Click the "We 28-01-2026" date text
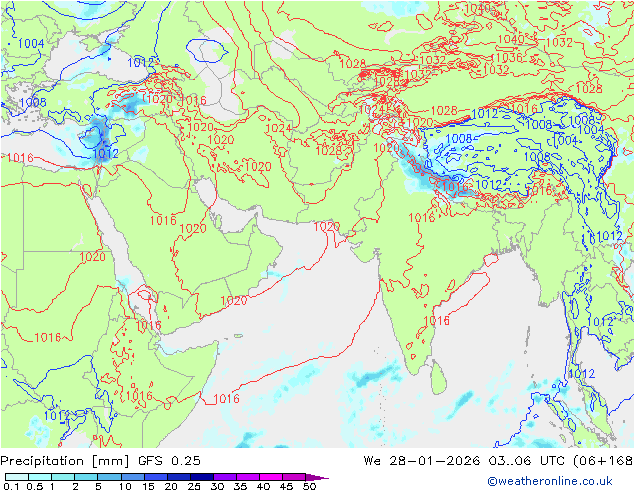 (x=422, y=460)
